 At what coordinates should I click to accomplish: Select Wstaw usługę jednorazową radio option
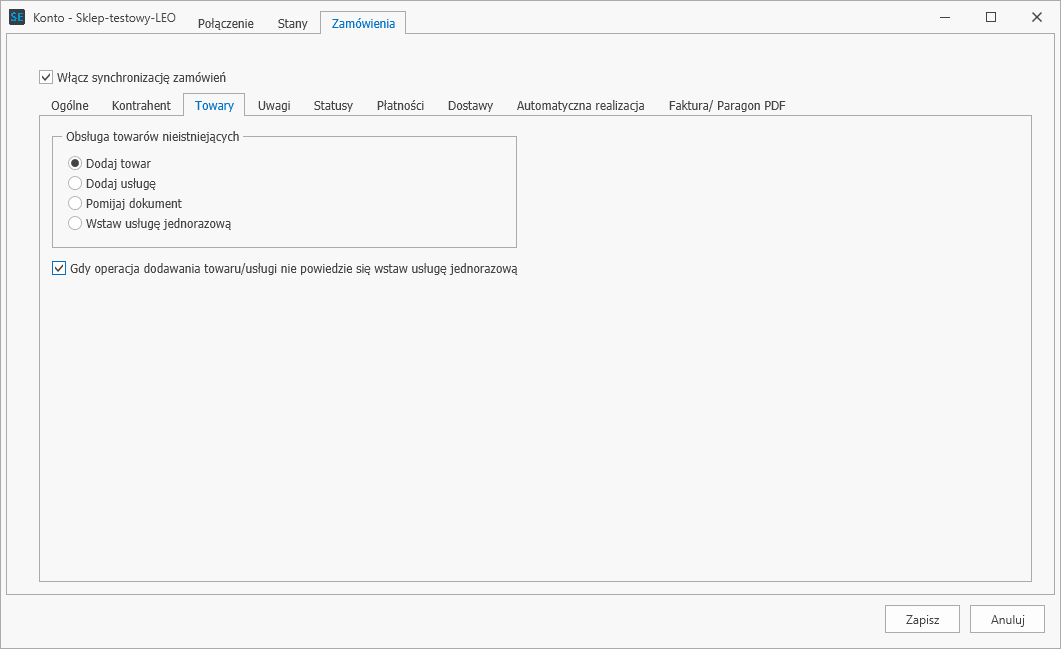click(x=75, y=223)
